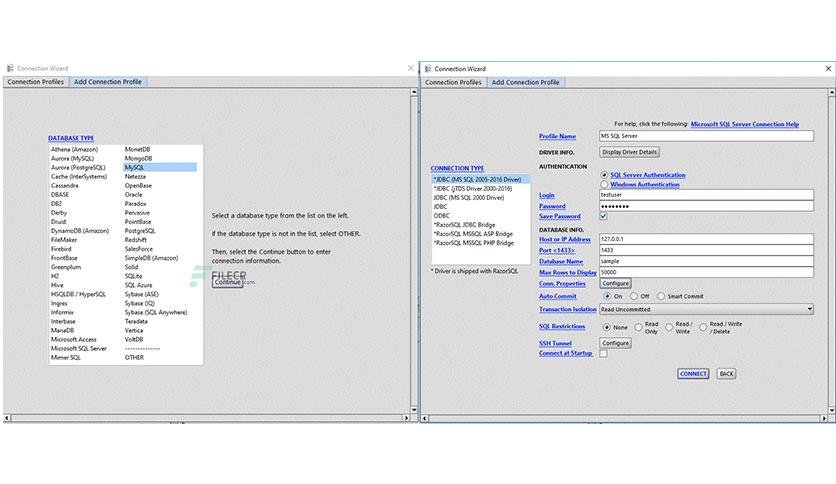Click left Connection Wizard title bar icon

[x=10, y=68]
